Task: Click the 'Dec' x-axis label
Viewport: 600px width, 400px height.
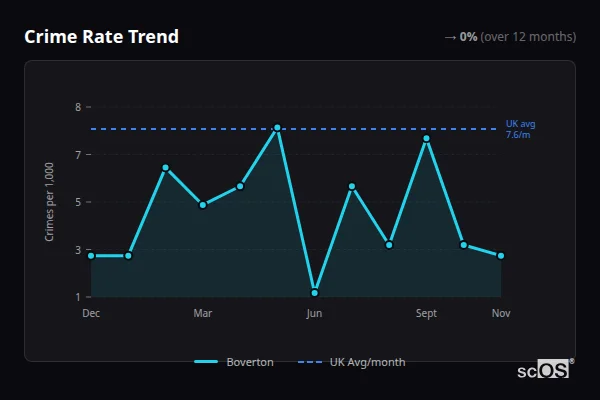Action: tap(91, 313)
